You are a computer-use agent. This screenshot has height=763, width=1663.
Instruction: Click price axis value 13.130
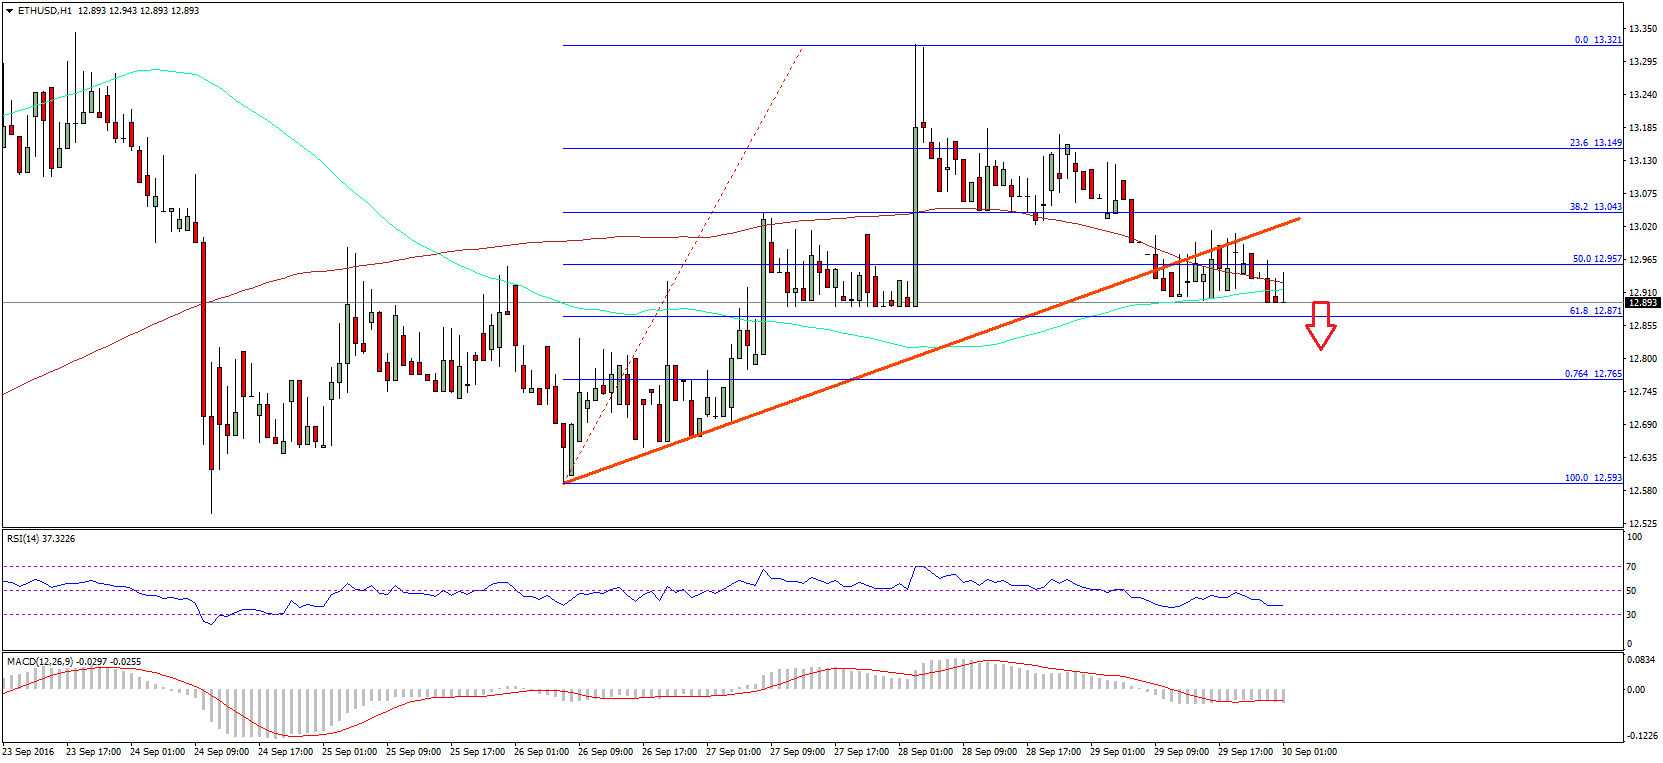point(1643,161)
